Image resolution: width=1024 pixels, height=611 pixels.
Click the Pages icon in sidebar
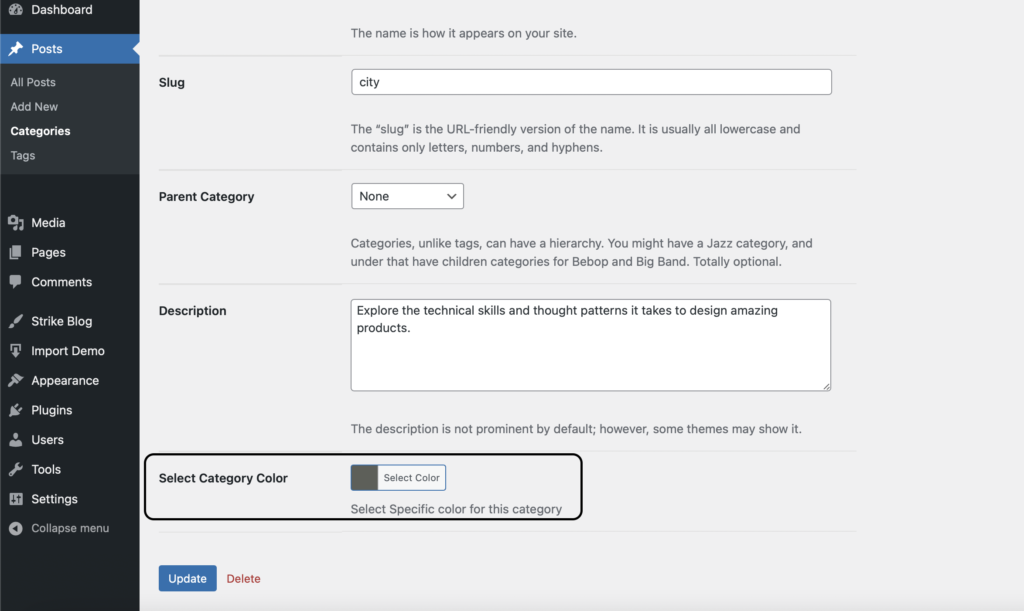[x=15, y=253]
